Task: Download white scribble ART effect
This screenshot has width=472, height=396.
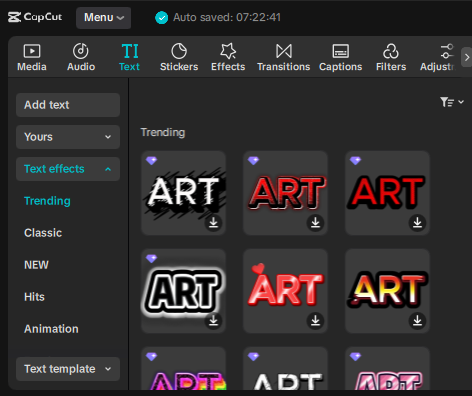Action: tap(213, 222)
